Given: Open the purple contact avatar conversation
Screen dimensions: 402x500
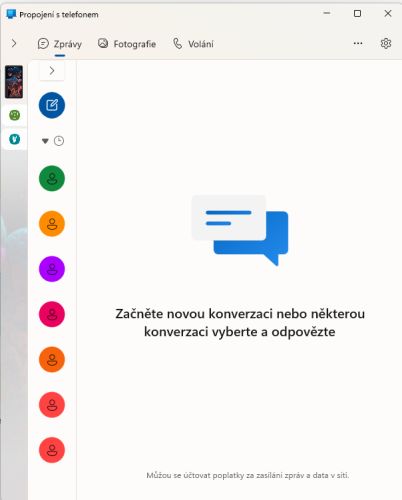Looking at the screenshot, I should [52, 269].
